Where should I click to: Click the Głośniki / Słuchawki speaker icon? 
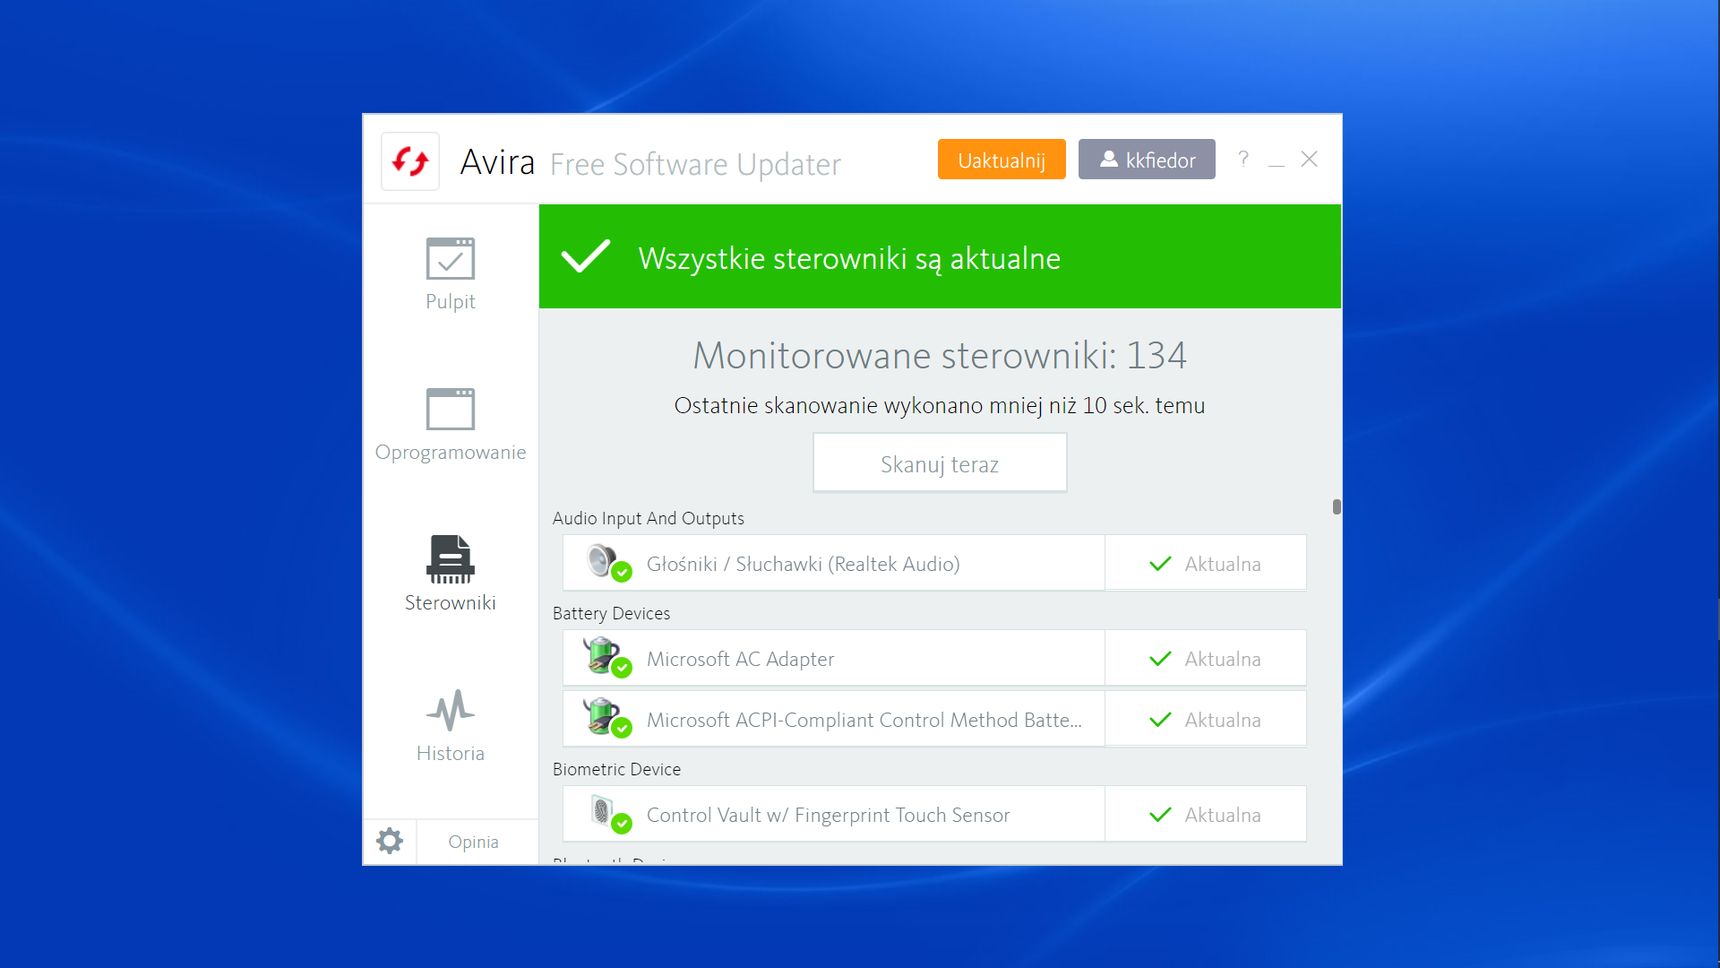[x=607, y=562]
